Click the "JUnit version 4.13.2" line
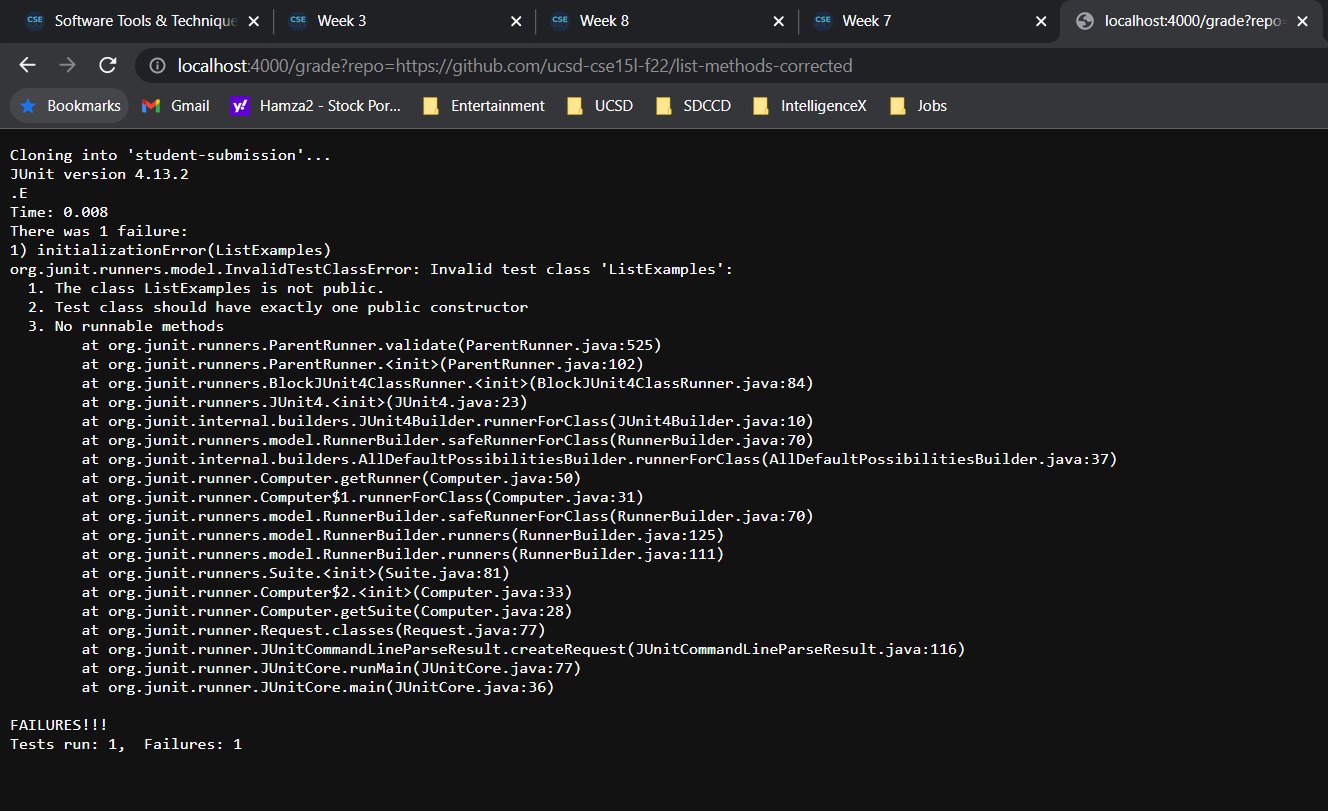1328x811 pixels. click(x=99, y=174)
